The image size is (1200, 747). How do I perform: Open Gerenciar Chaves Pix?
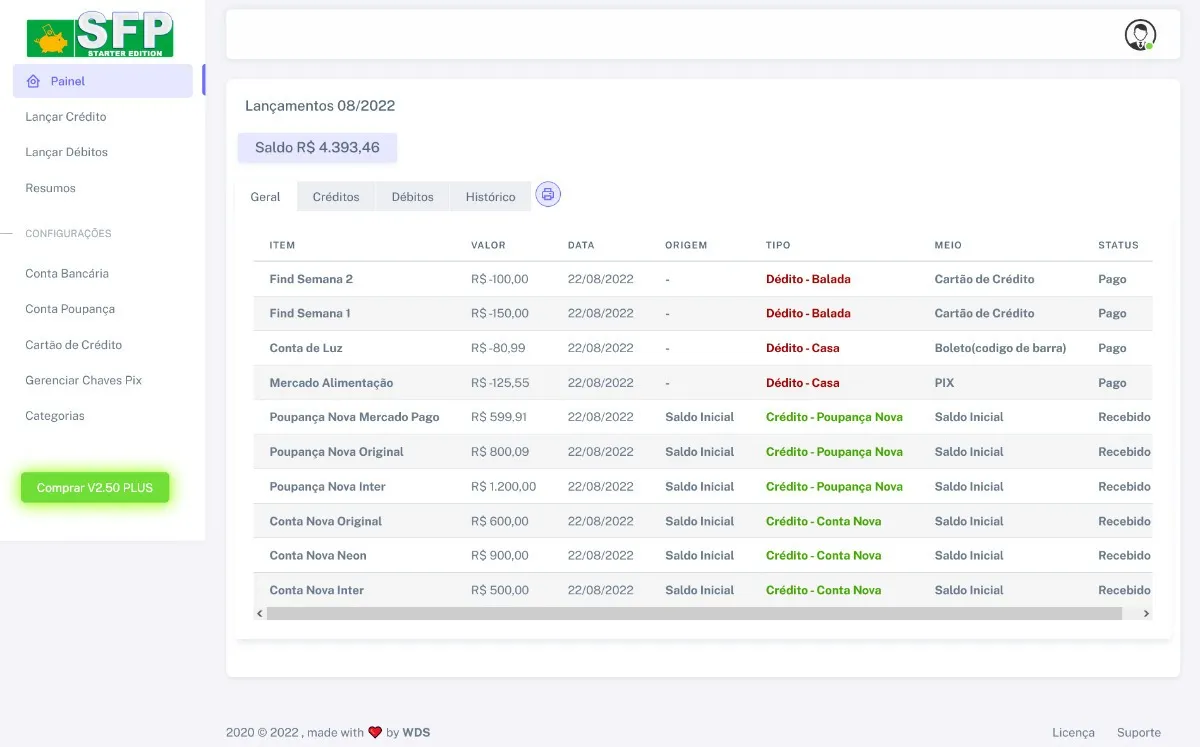(83, 380)
